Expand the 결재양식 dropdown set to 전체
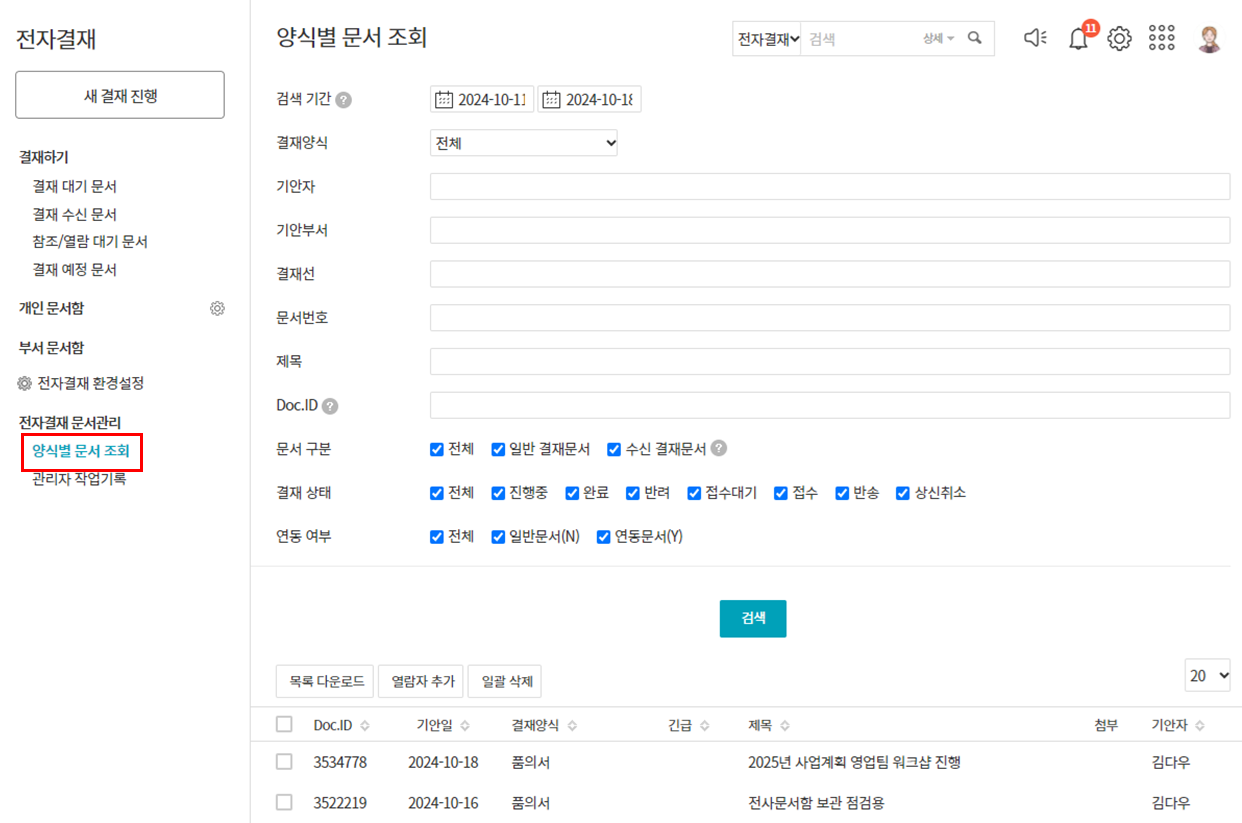The width and height of the screenshot is (1242, 823). 524,143
